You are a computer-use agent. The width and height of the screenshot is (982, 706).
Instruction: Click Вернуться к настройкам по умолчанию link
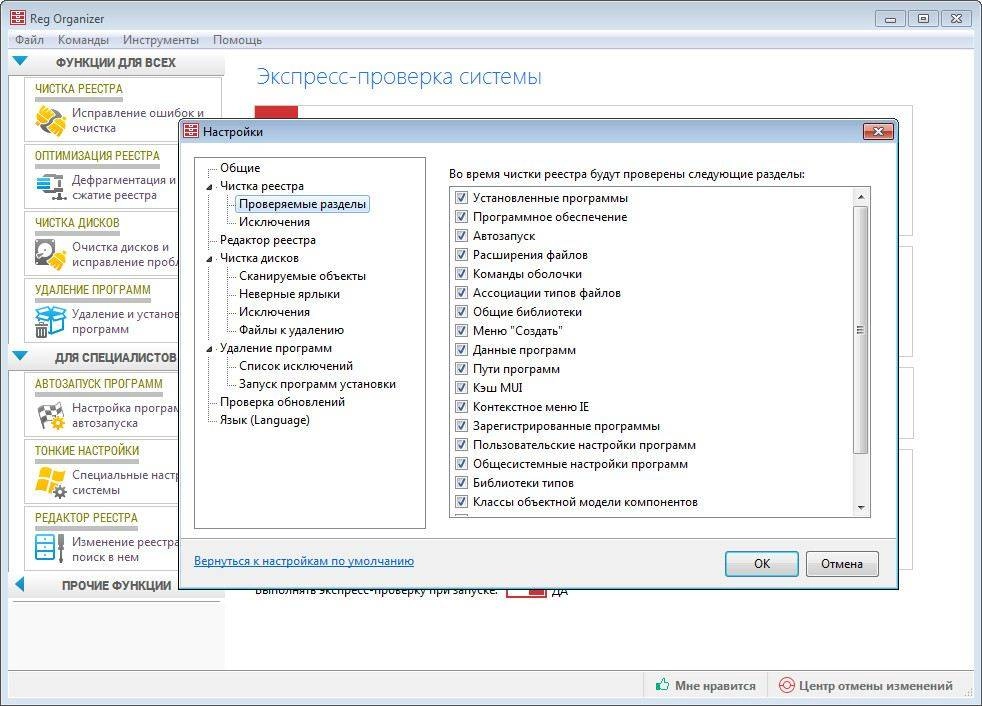(304, 561)
